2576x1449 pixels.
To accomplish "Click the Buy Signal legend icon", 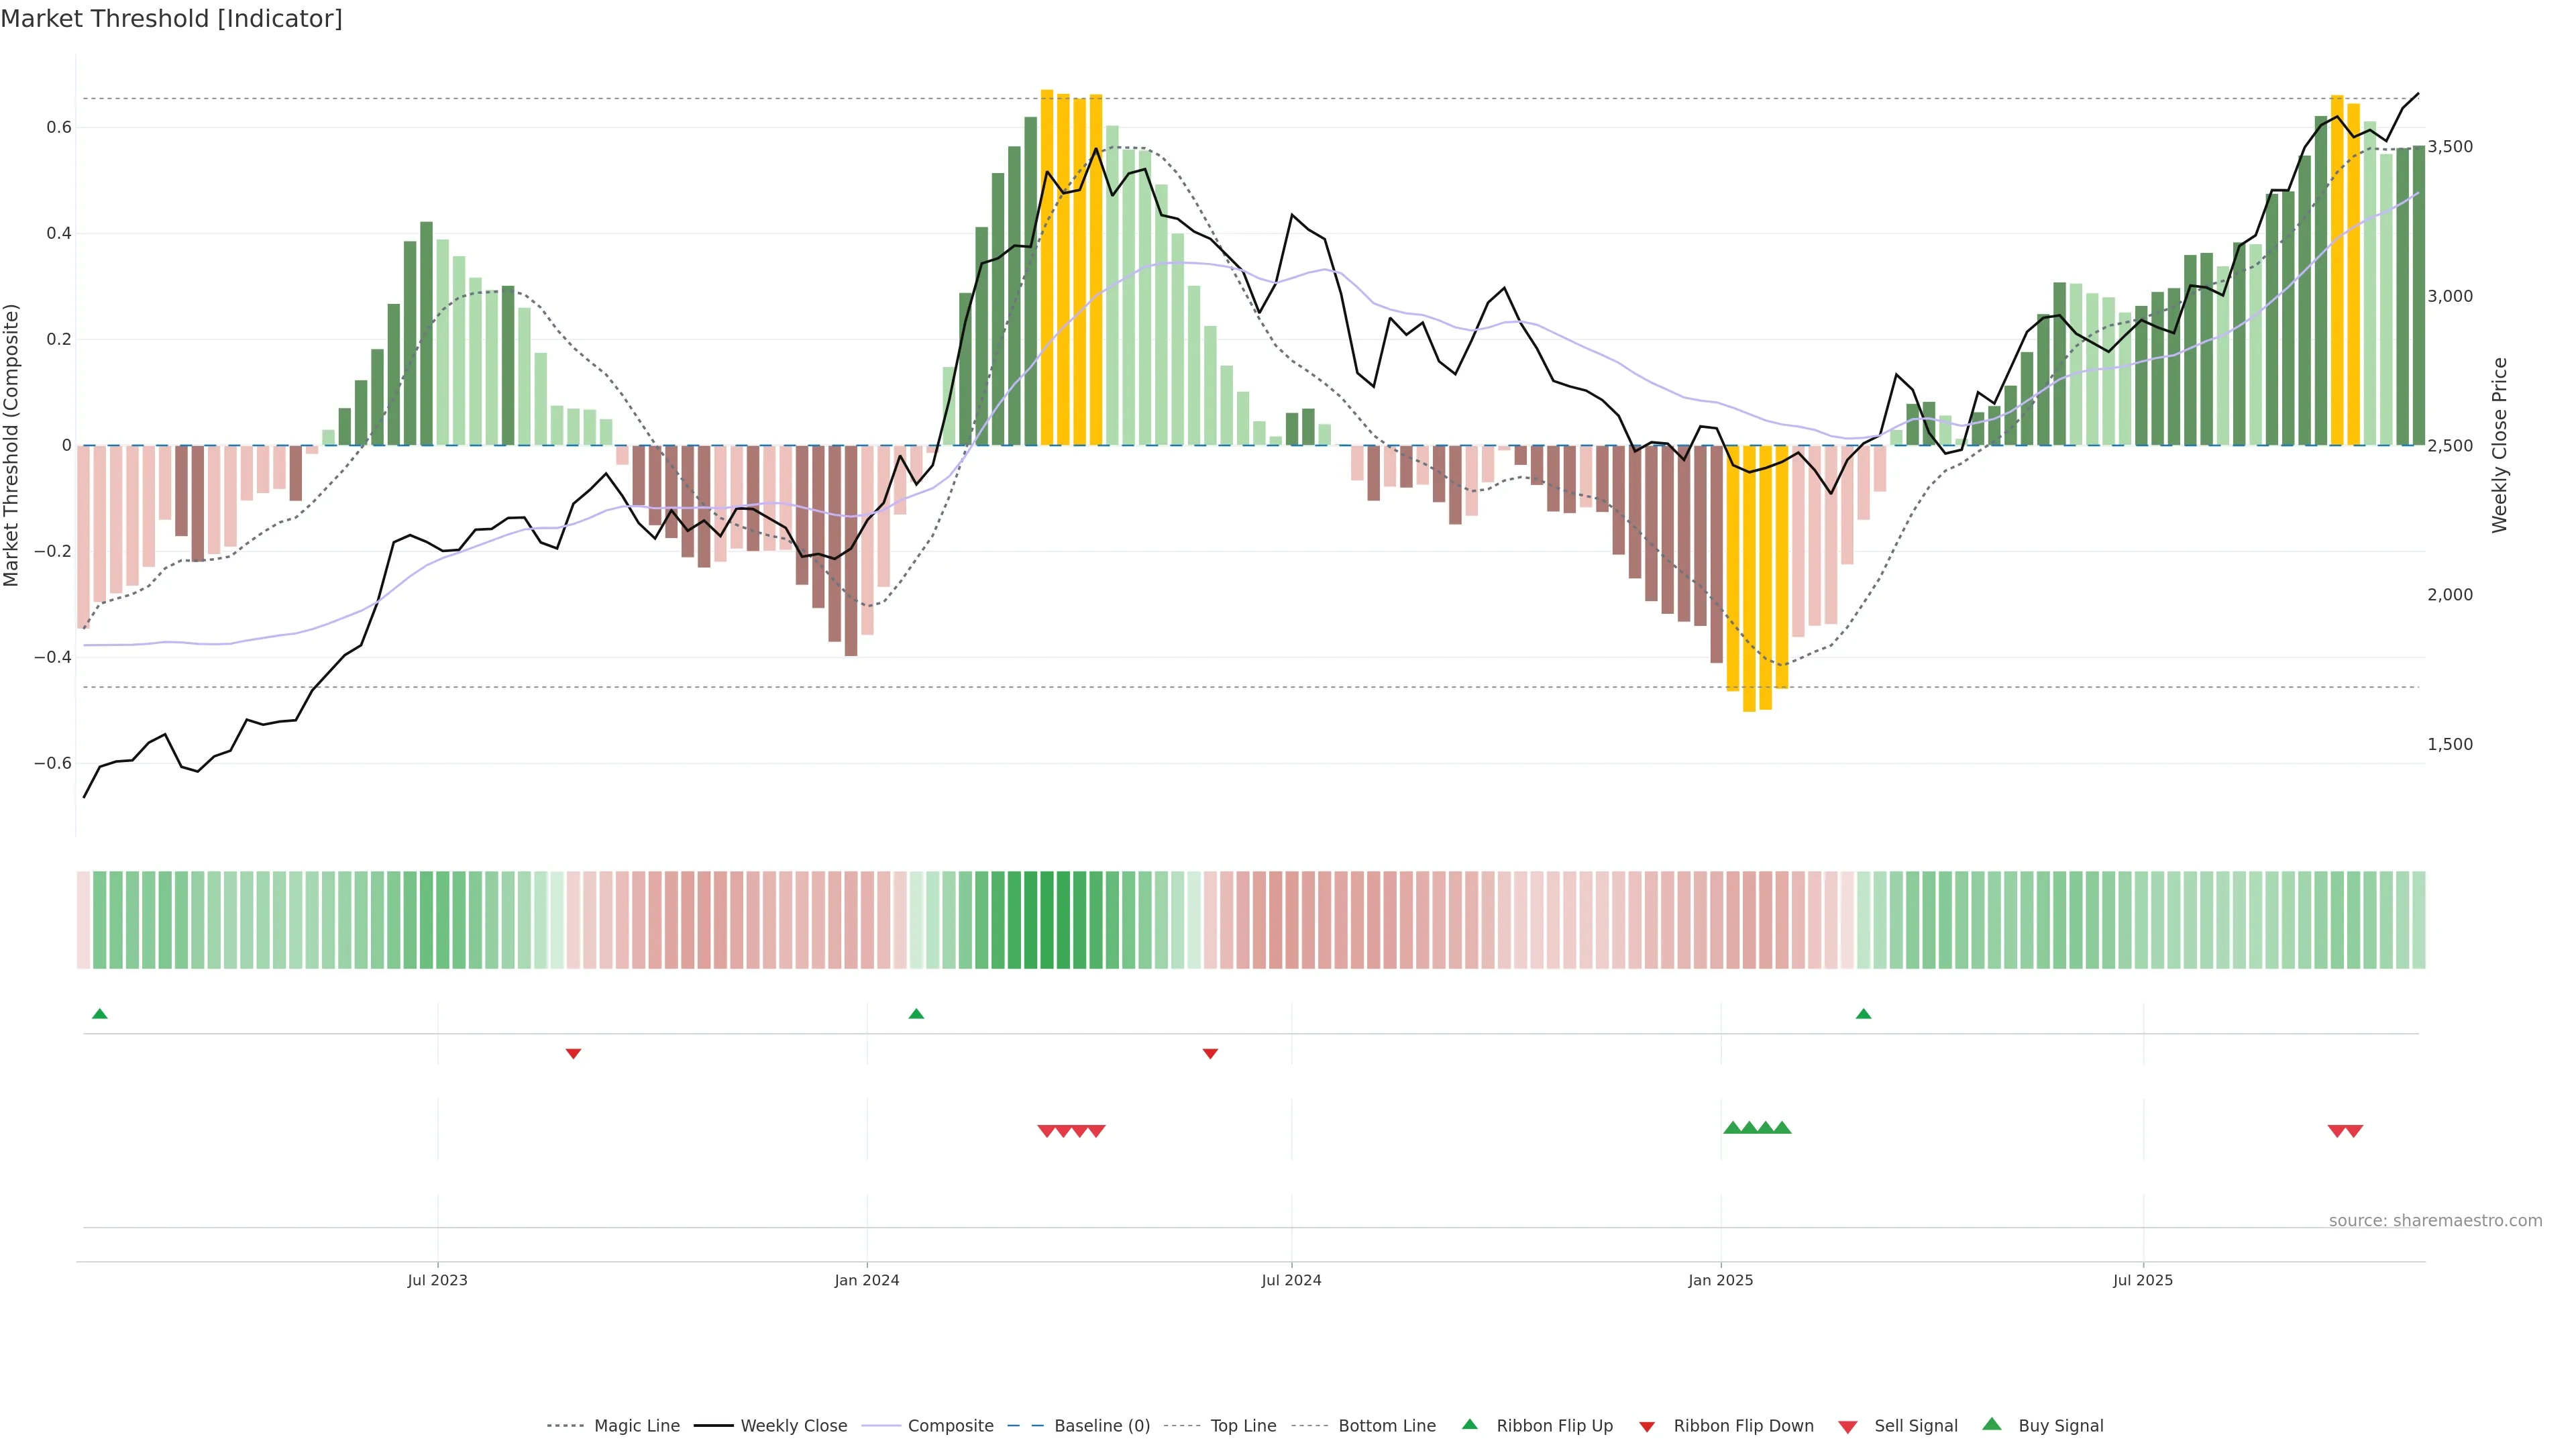I will click(1992, 1424).
